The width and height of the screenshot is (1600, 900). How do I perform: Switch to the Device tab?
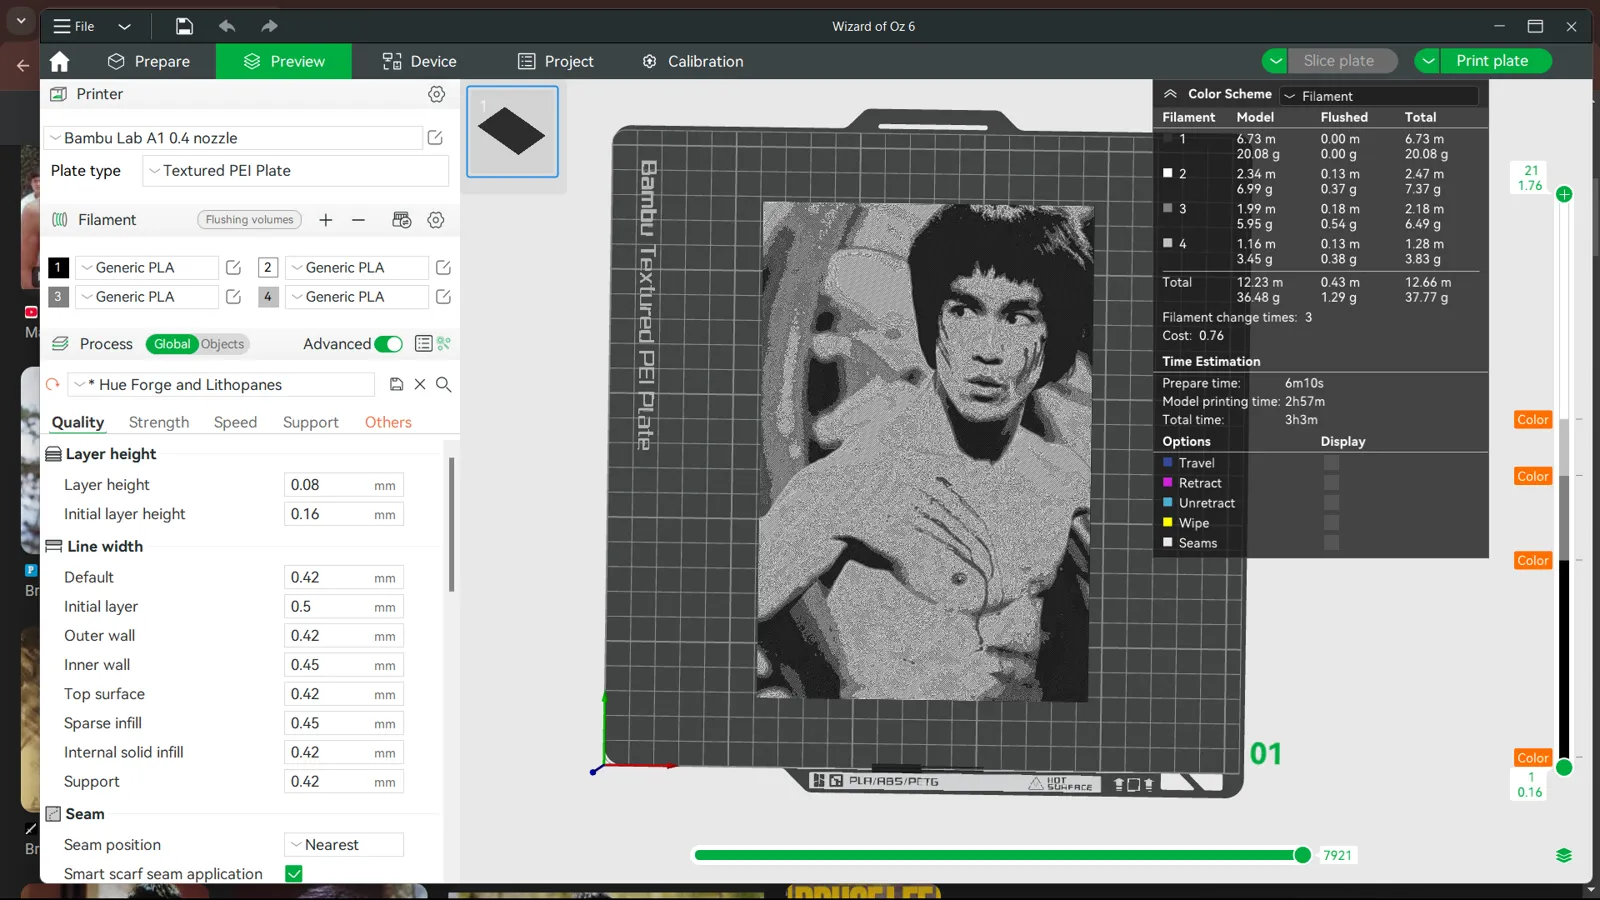pyautogui.click(x=419, y=62)
